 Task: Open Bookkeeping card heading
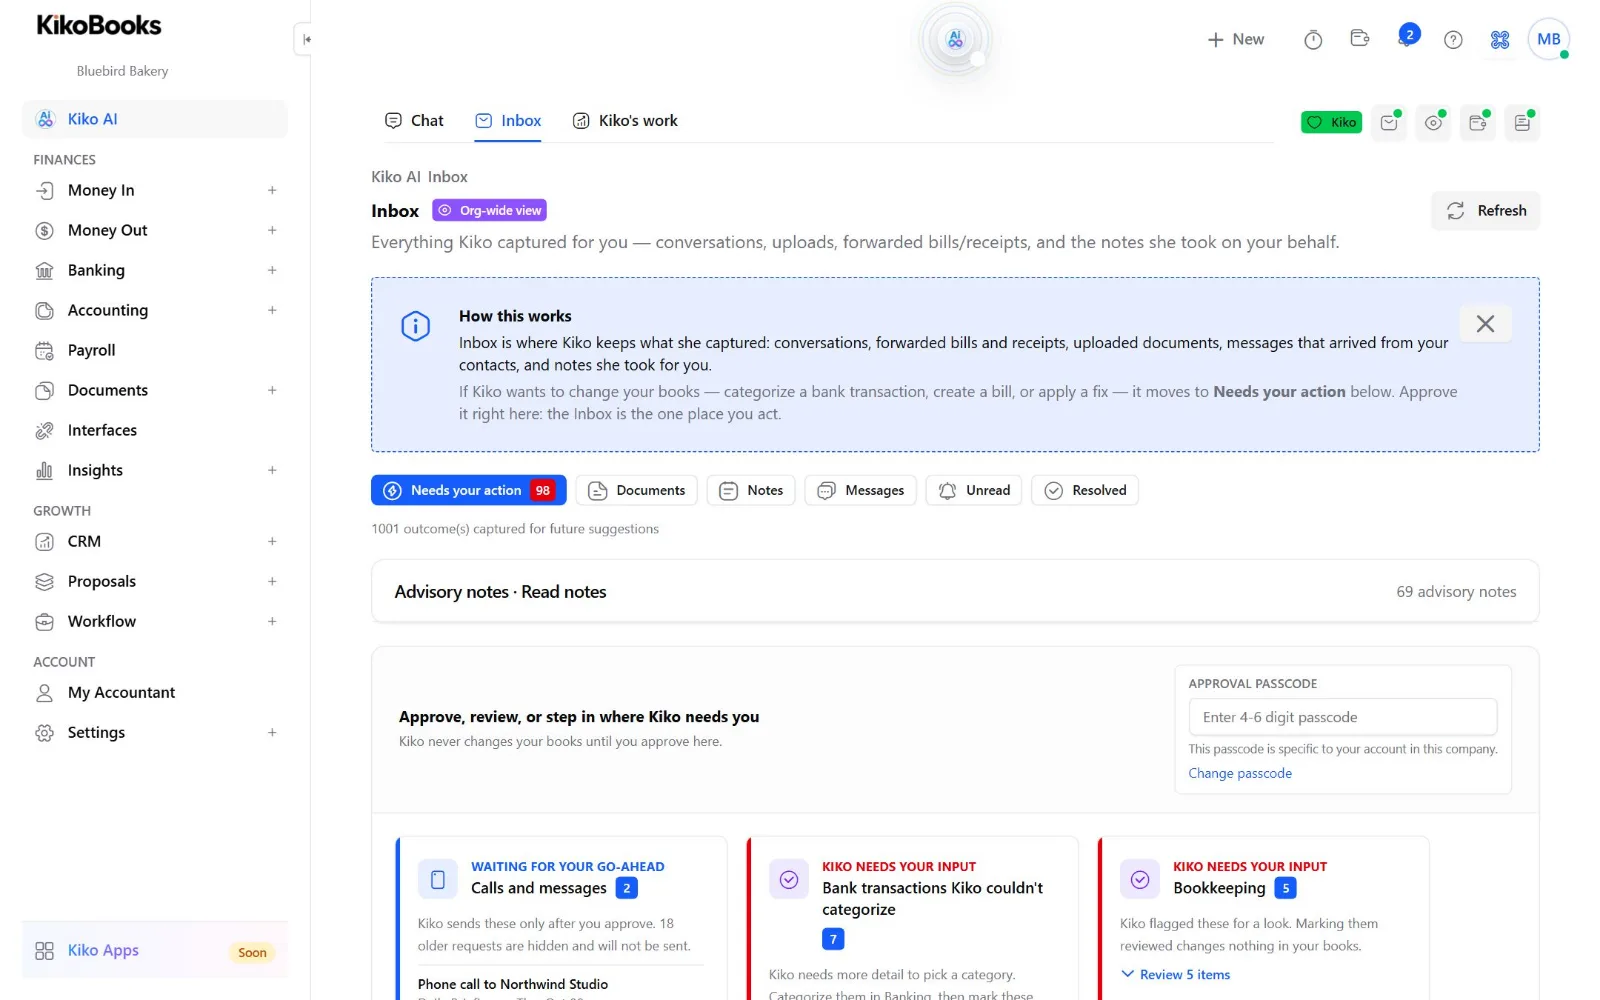click(x=1219, y=888)
